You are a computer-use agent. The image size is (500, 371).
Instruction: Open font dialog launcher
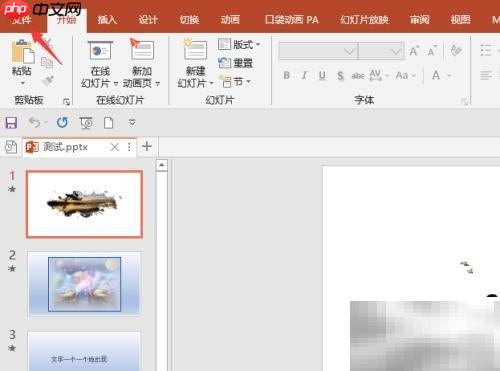(x=464, y=102)
